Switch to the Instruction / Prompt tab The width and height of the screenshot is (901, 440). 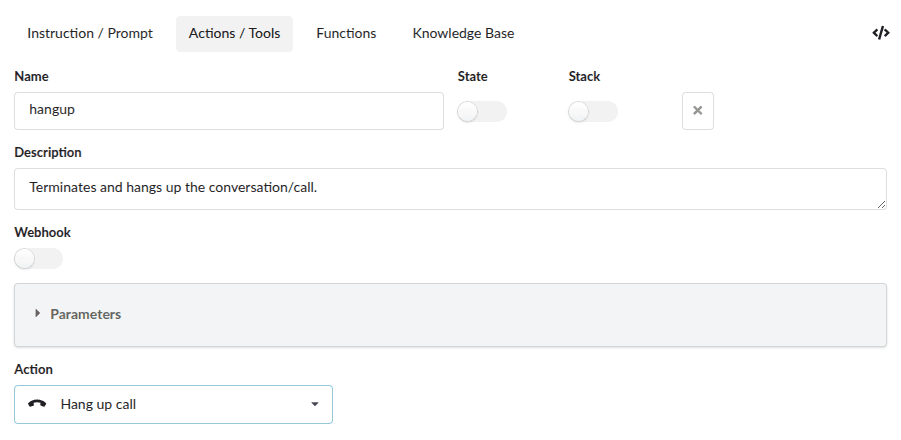90,33
